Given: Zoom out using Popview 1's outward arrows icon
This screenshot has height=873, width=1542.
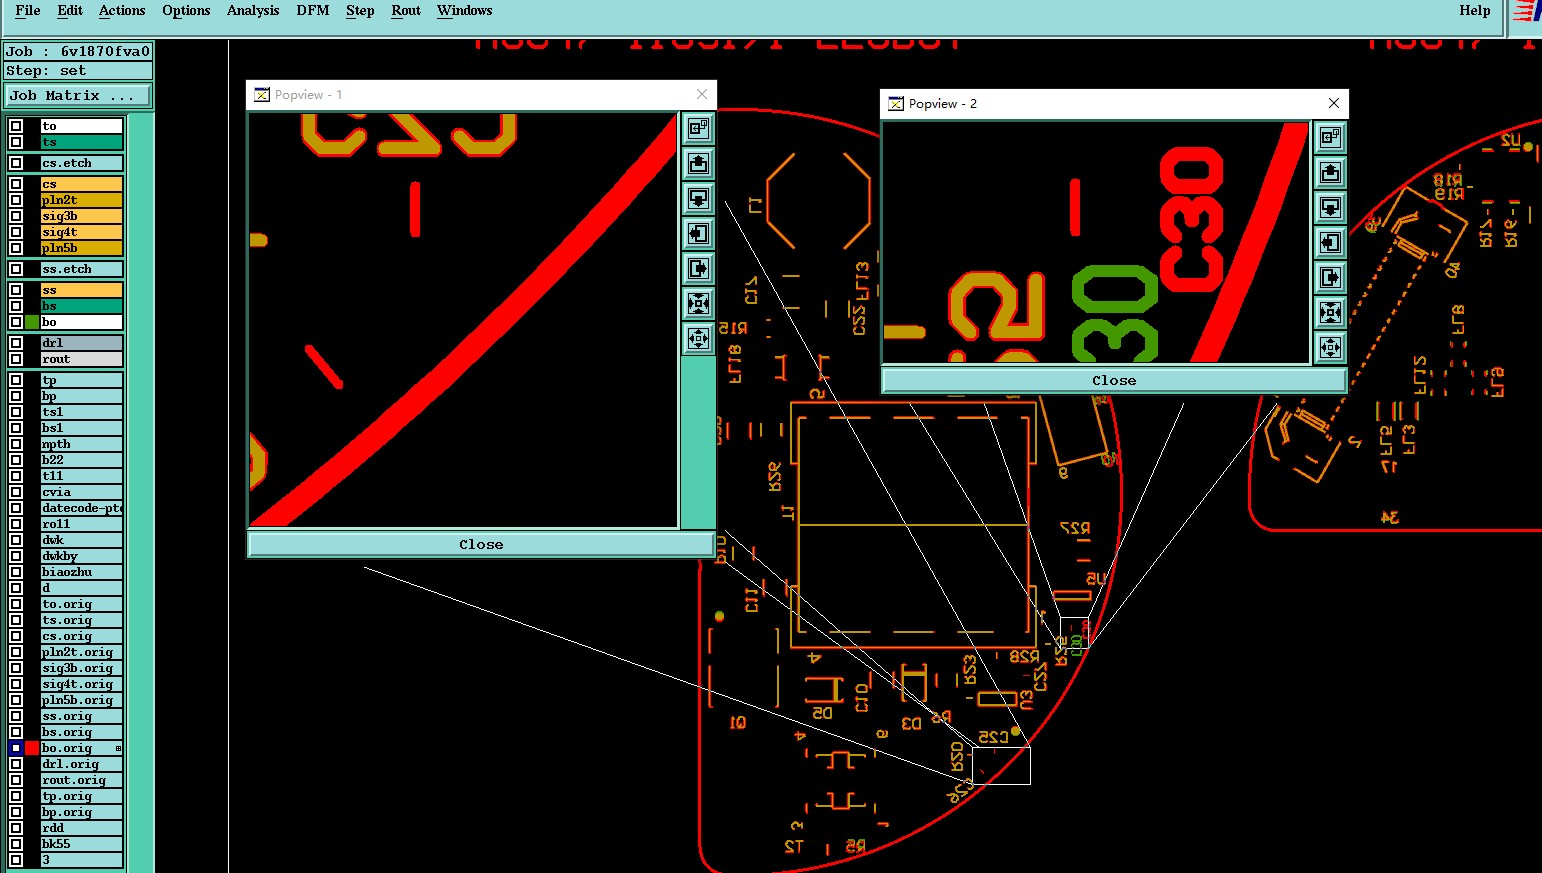Looking at the screenshot, I should pyautogui.click(x=698, y=338).
